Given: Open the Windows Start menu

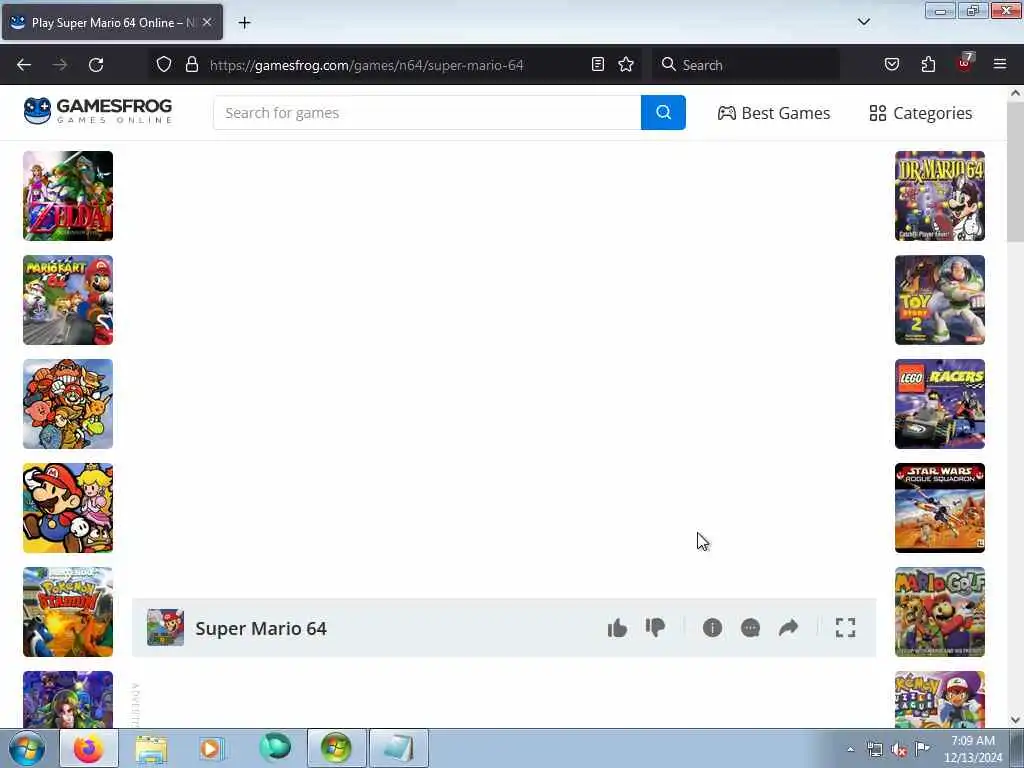Looking at the screenshot, I should click(x=27, y=748).
